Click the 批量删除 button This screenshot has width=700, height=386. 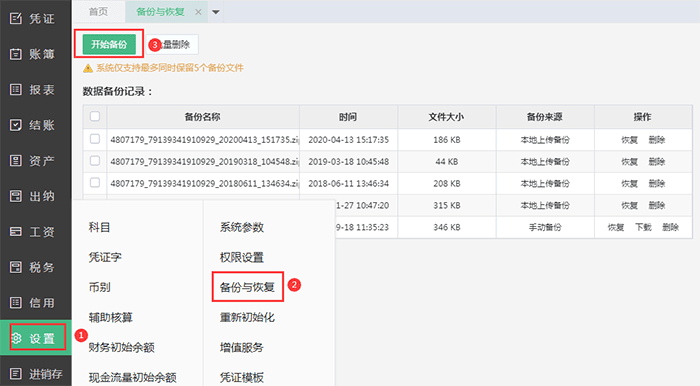click(x=172, y=44)
